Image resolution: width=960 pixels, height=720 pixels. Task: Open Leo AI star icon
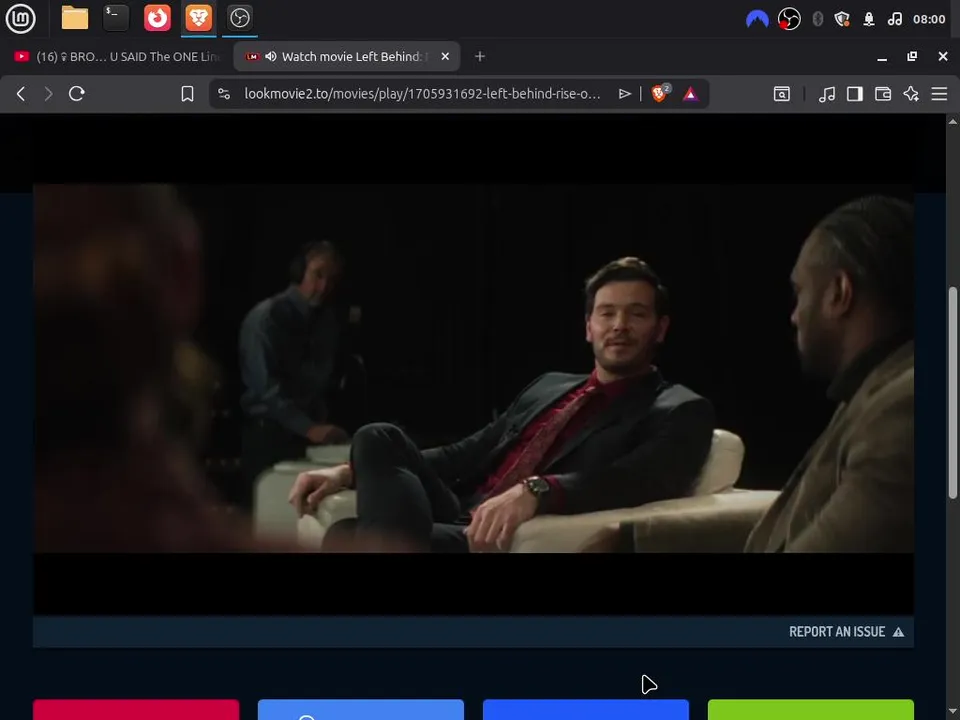coord(911,94)
